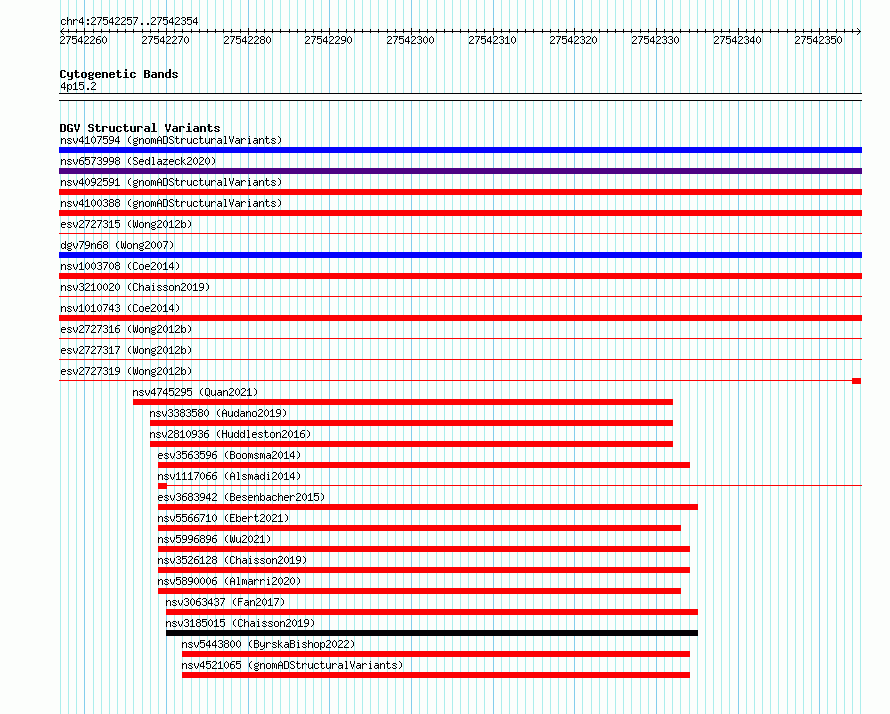
Task: Select nsv4092591 gnomAD variant label
Action: point(171,182)
